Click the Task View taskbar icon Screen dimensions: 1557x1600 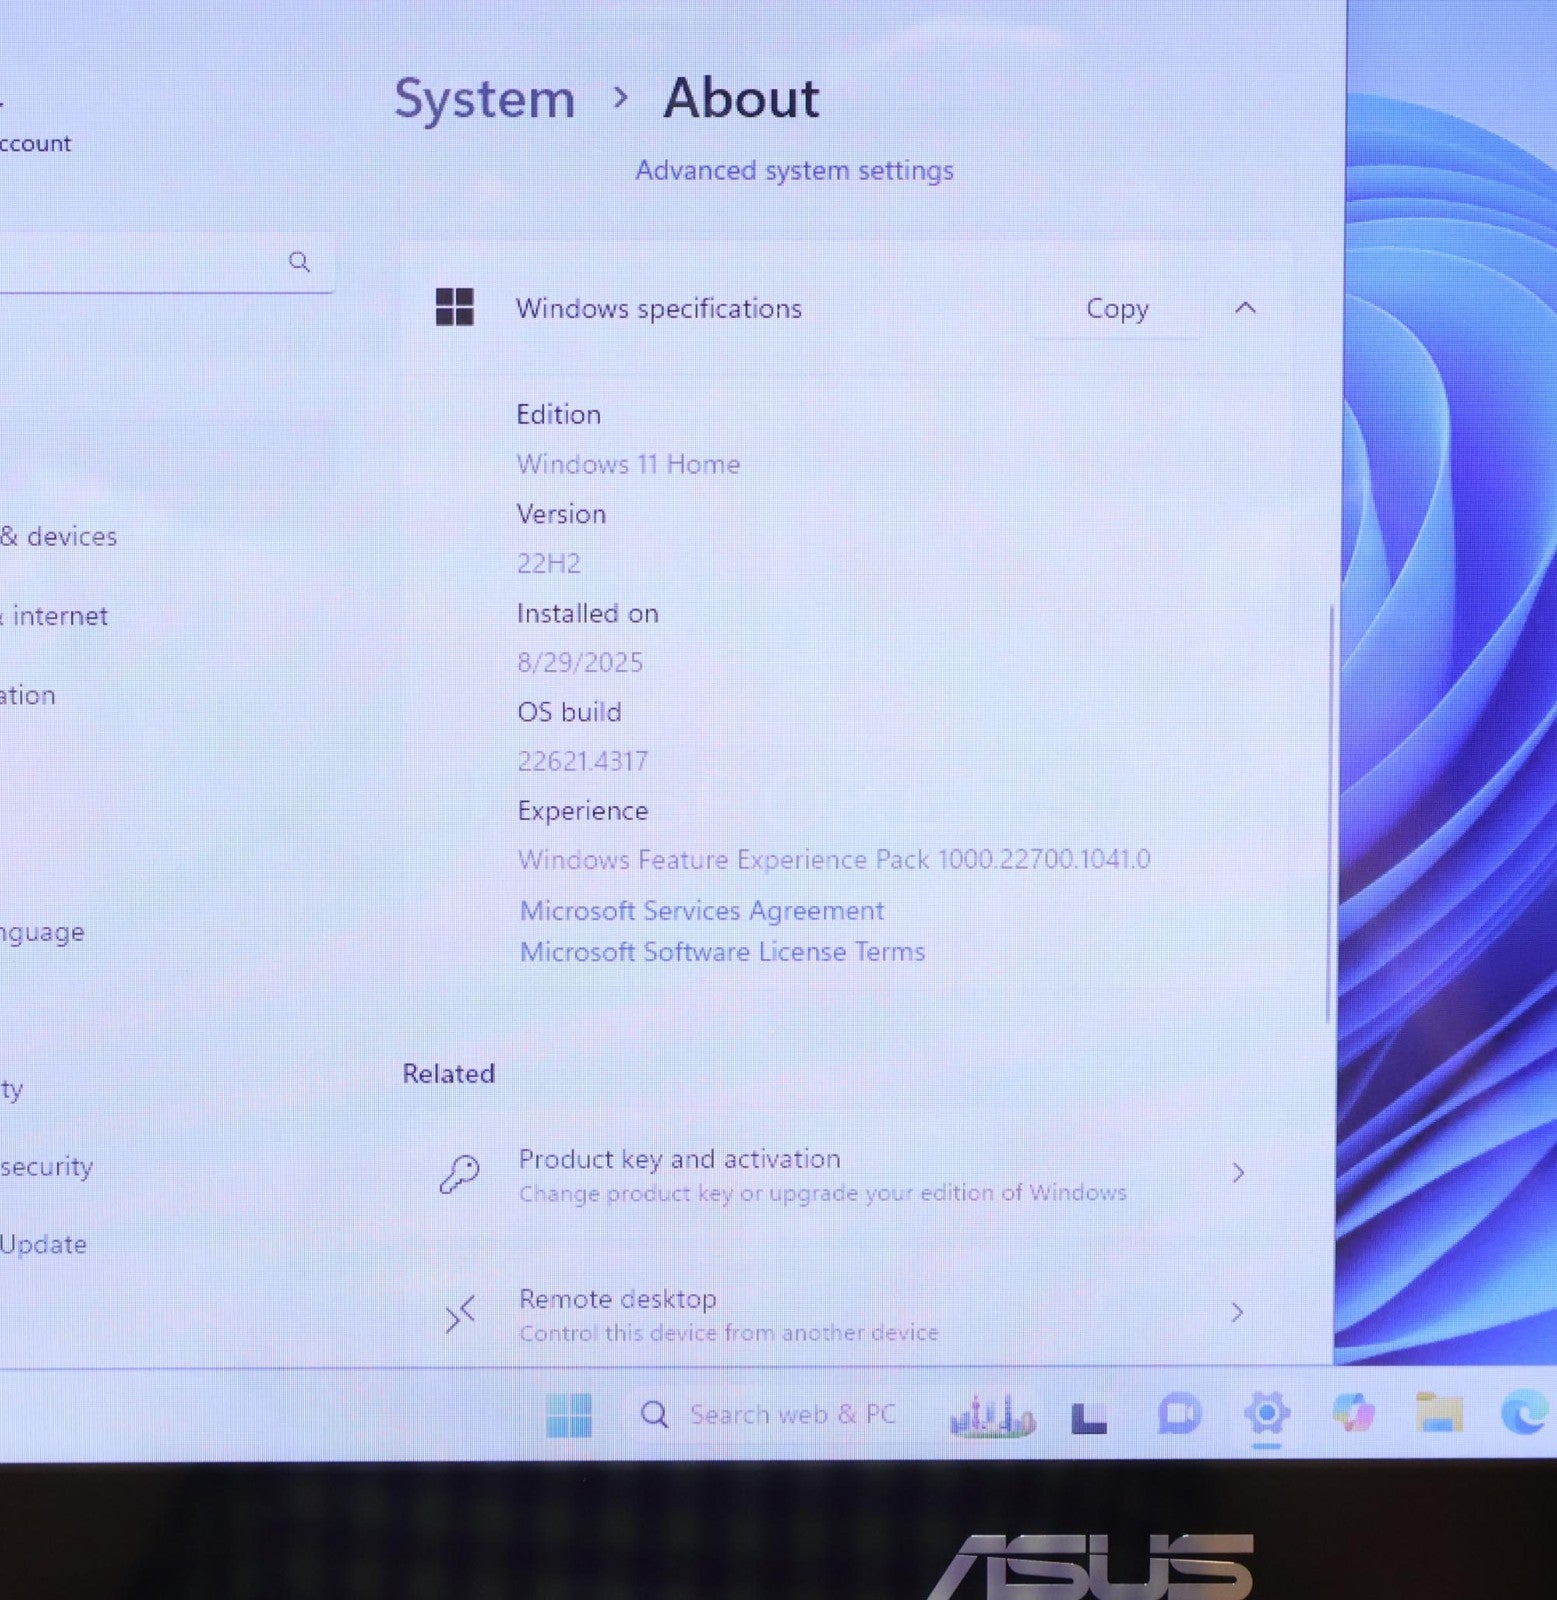point(1089,1417)
